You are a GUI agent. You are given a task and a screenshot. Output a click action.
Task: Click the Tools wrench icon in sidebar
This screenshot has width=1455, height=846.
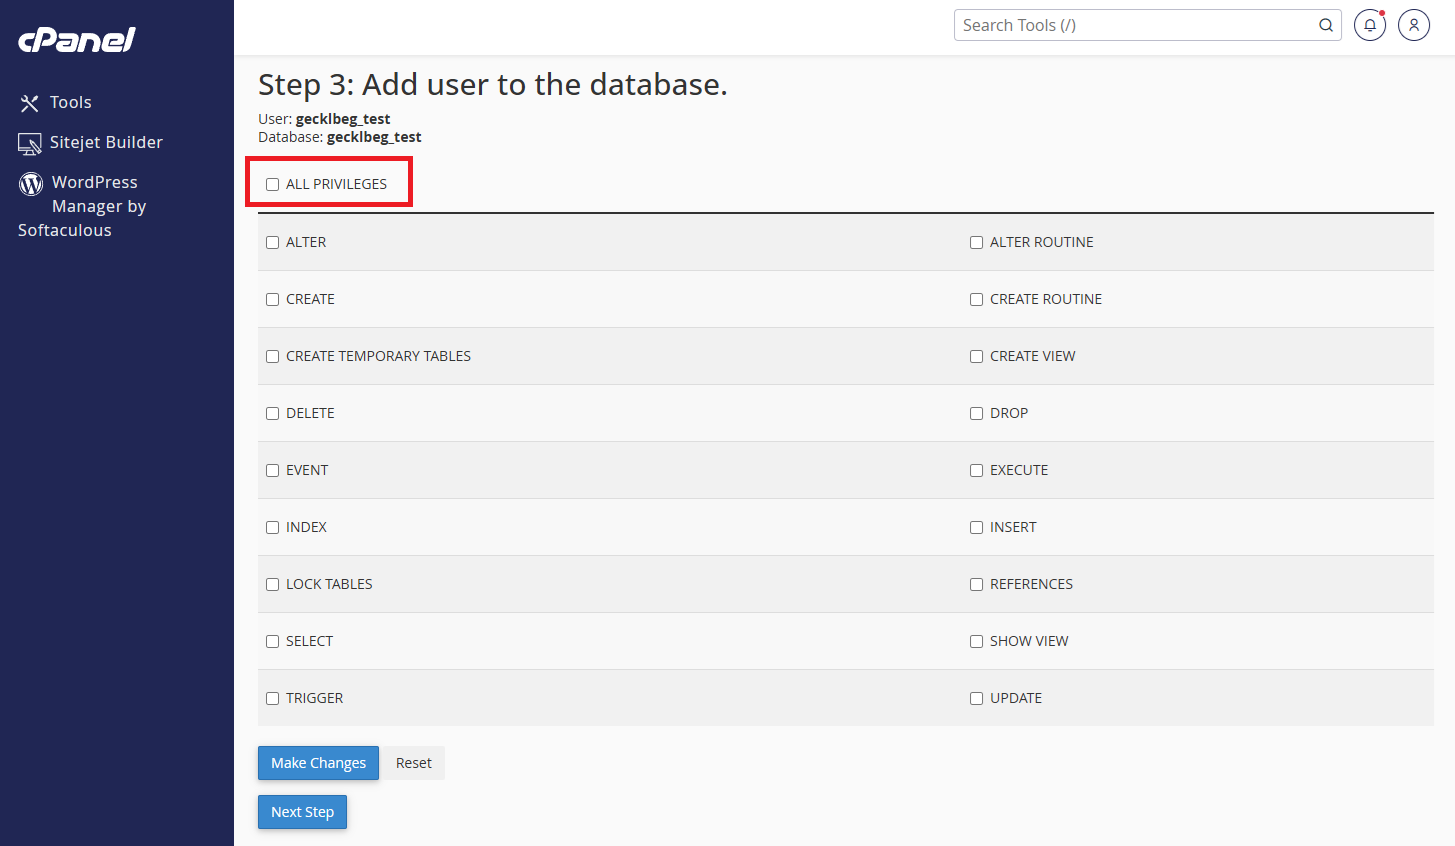tap(29, 103)
